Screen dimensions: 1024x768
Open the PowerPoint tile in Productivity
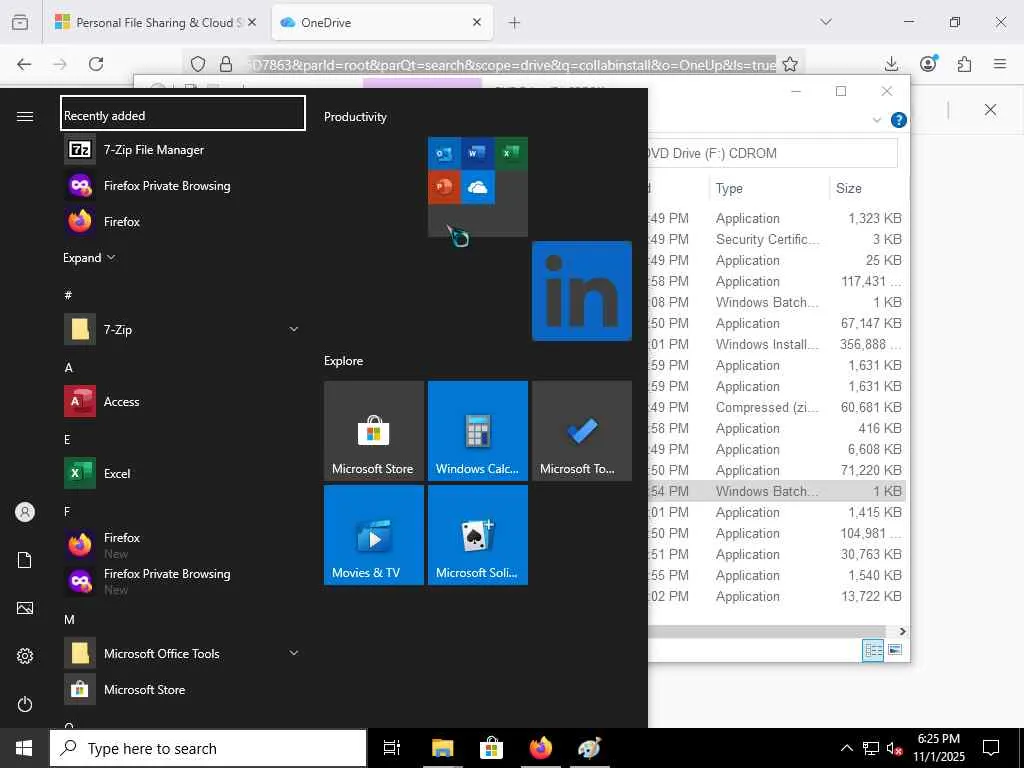[444, 187]
